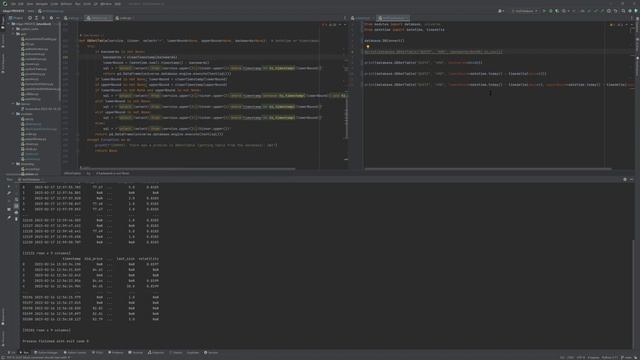The width and height of the screenshot is (640, 360).
Task: Open the File menu
Action: [13, 4]
